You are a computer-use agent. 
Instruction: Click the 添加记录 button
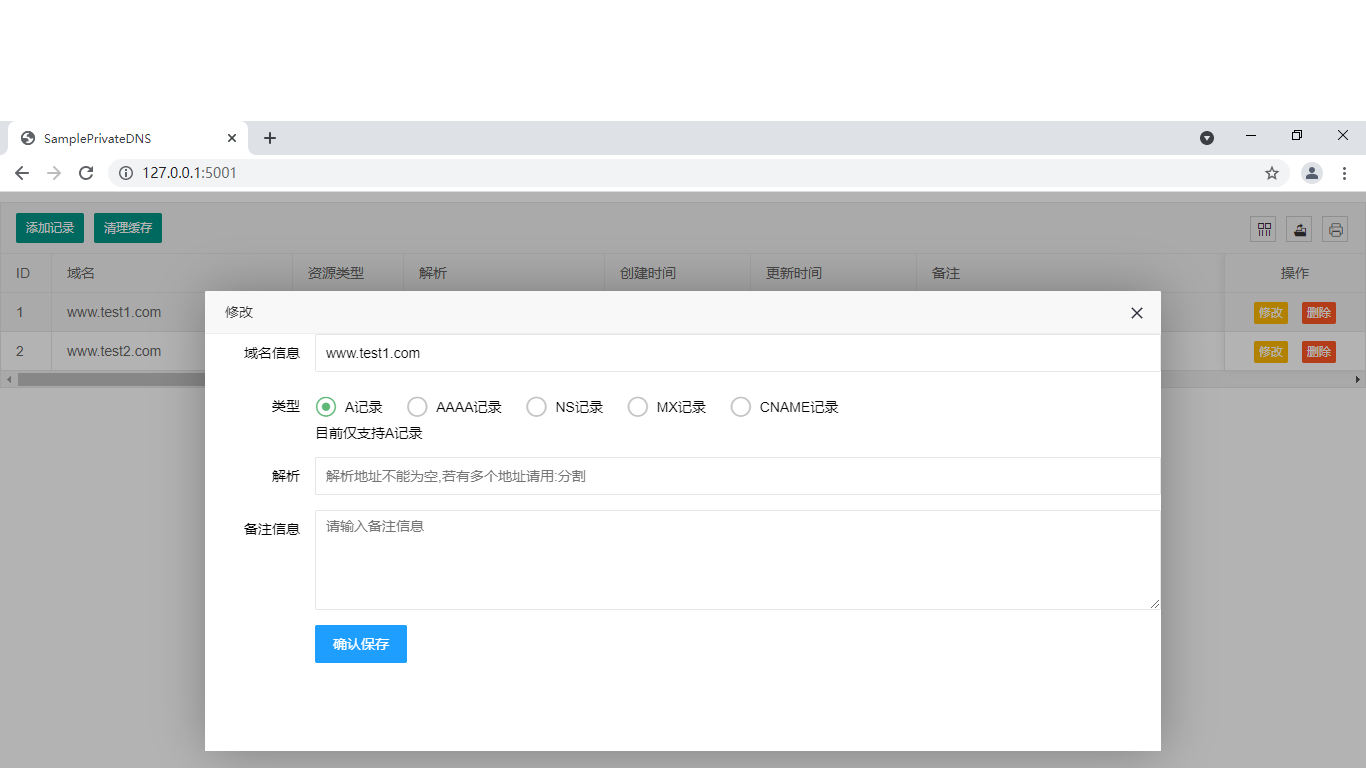click(x=50, y=228)
